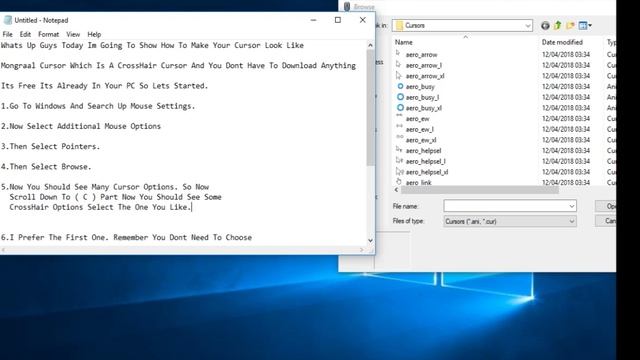Expand the File name dropdown arrow
The image size is (640, 360).
[x=571, y=206]
